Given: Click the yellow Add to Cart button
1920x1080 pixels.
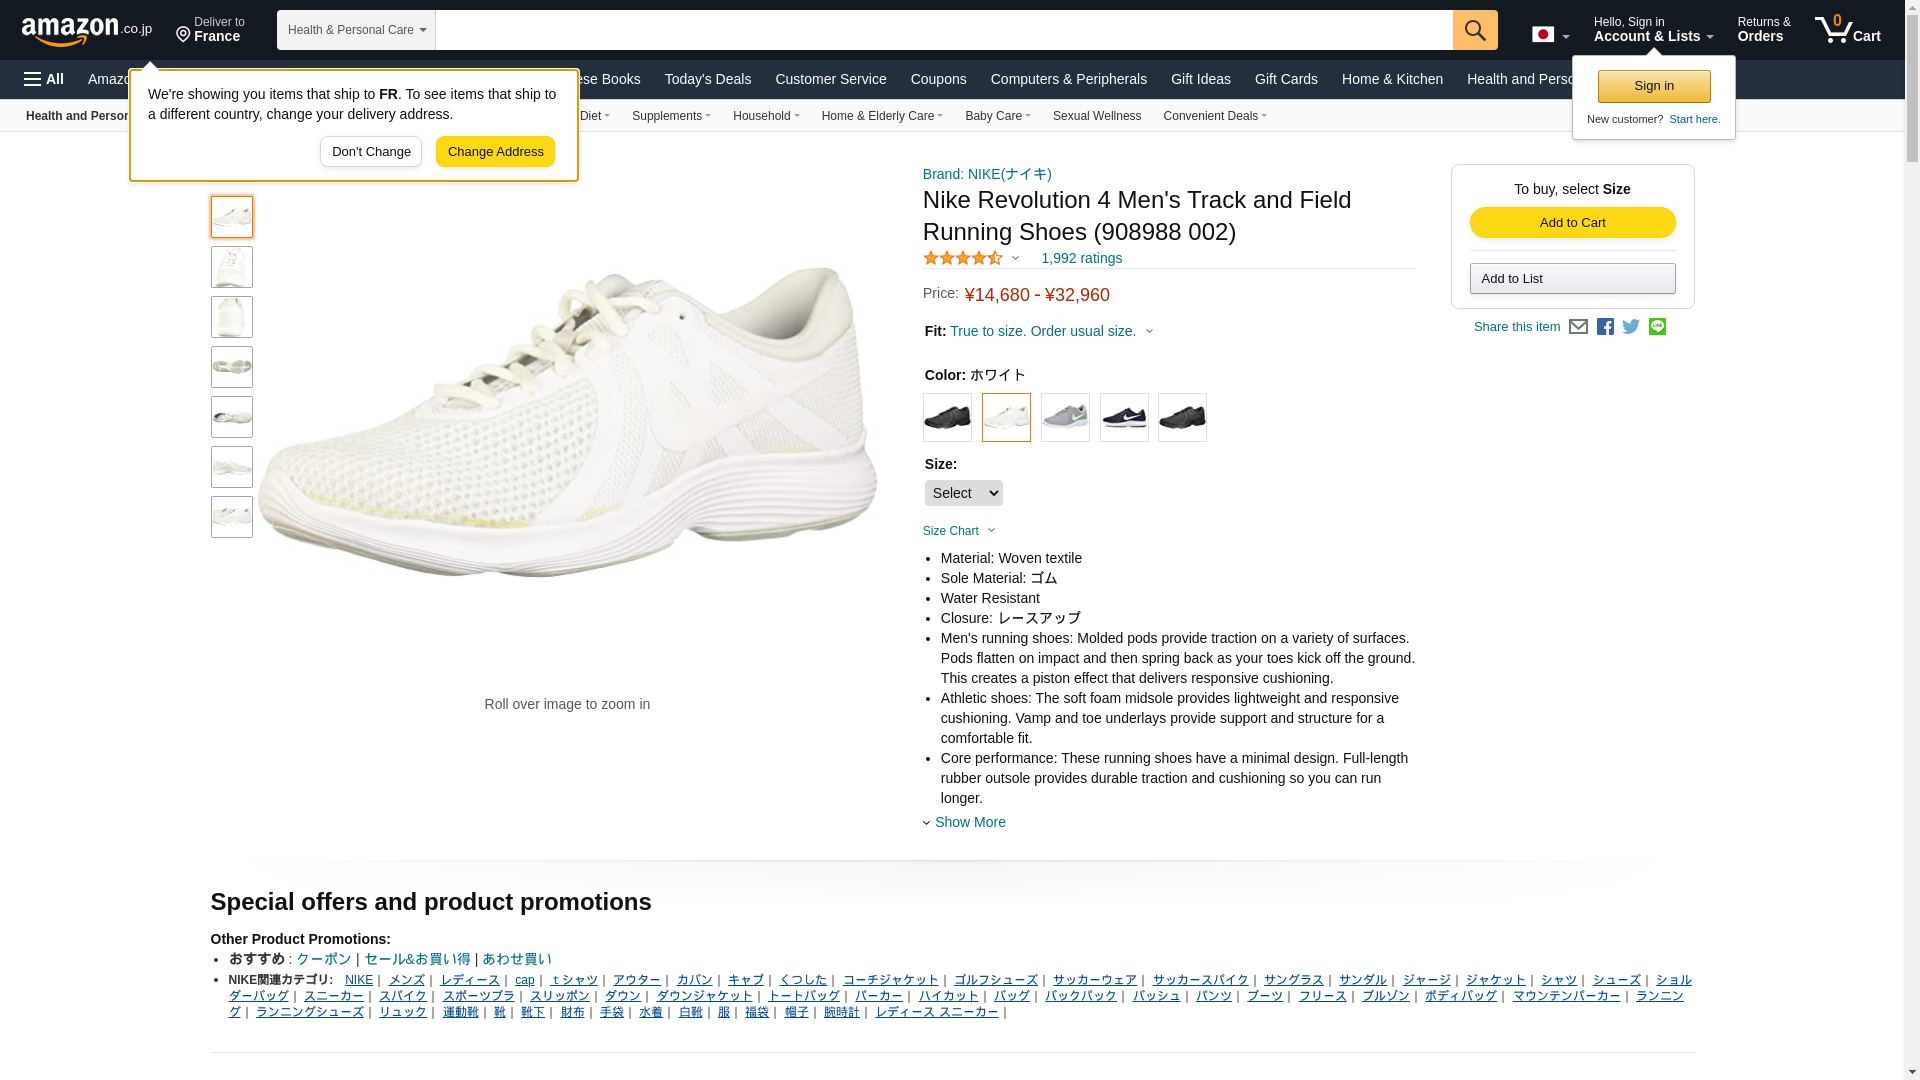Looking at the screenshot, I should point(1572,222).
